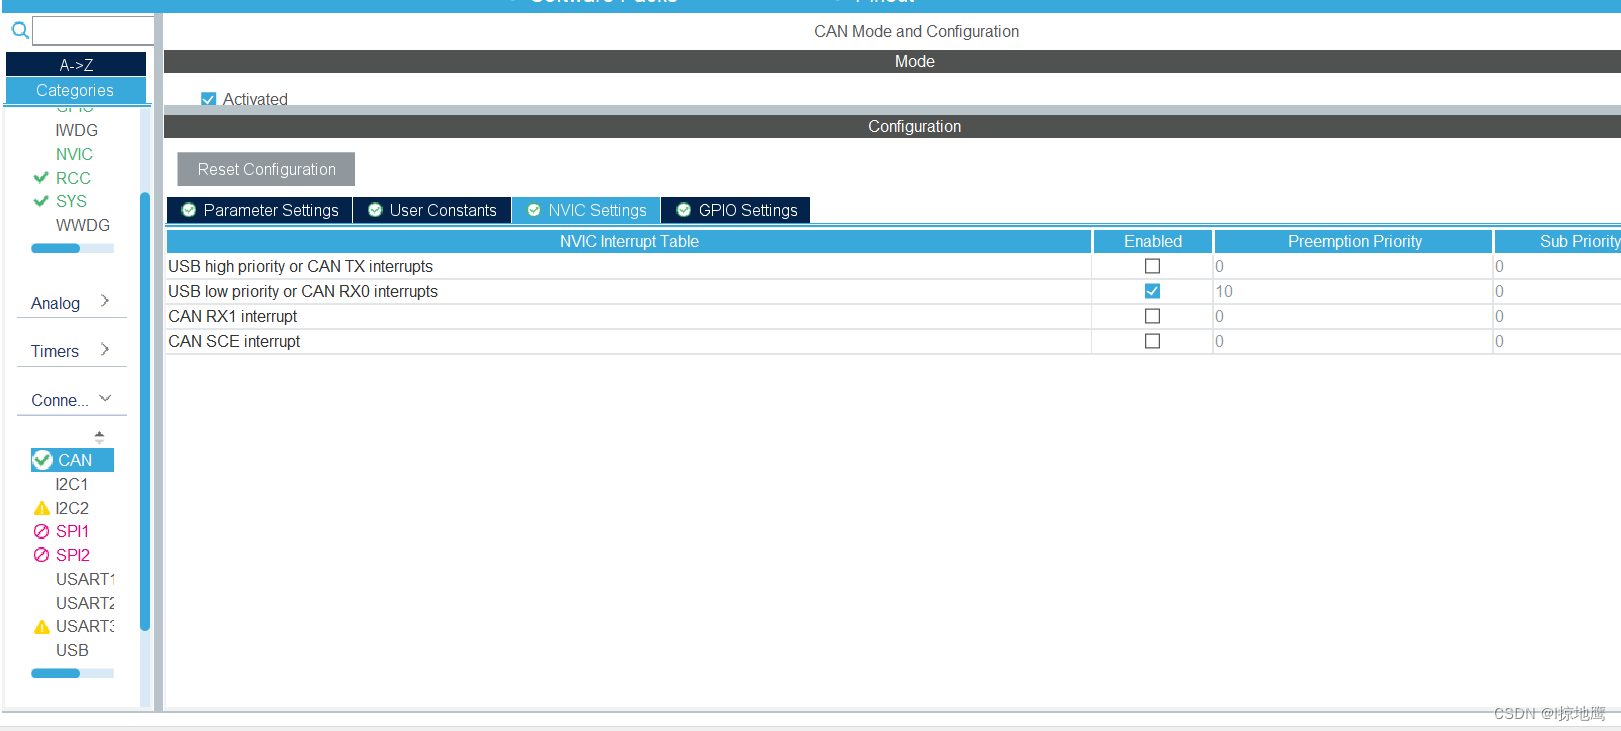Enable the CAN SCE interrupt checkbox

1152,341
